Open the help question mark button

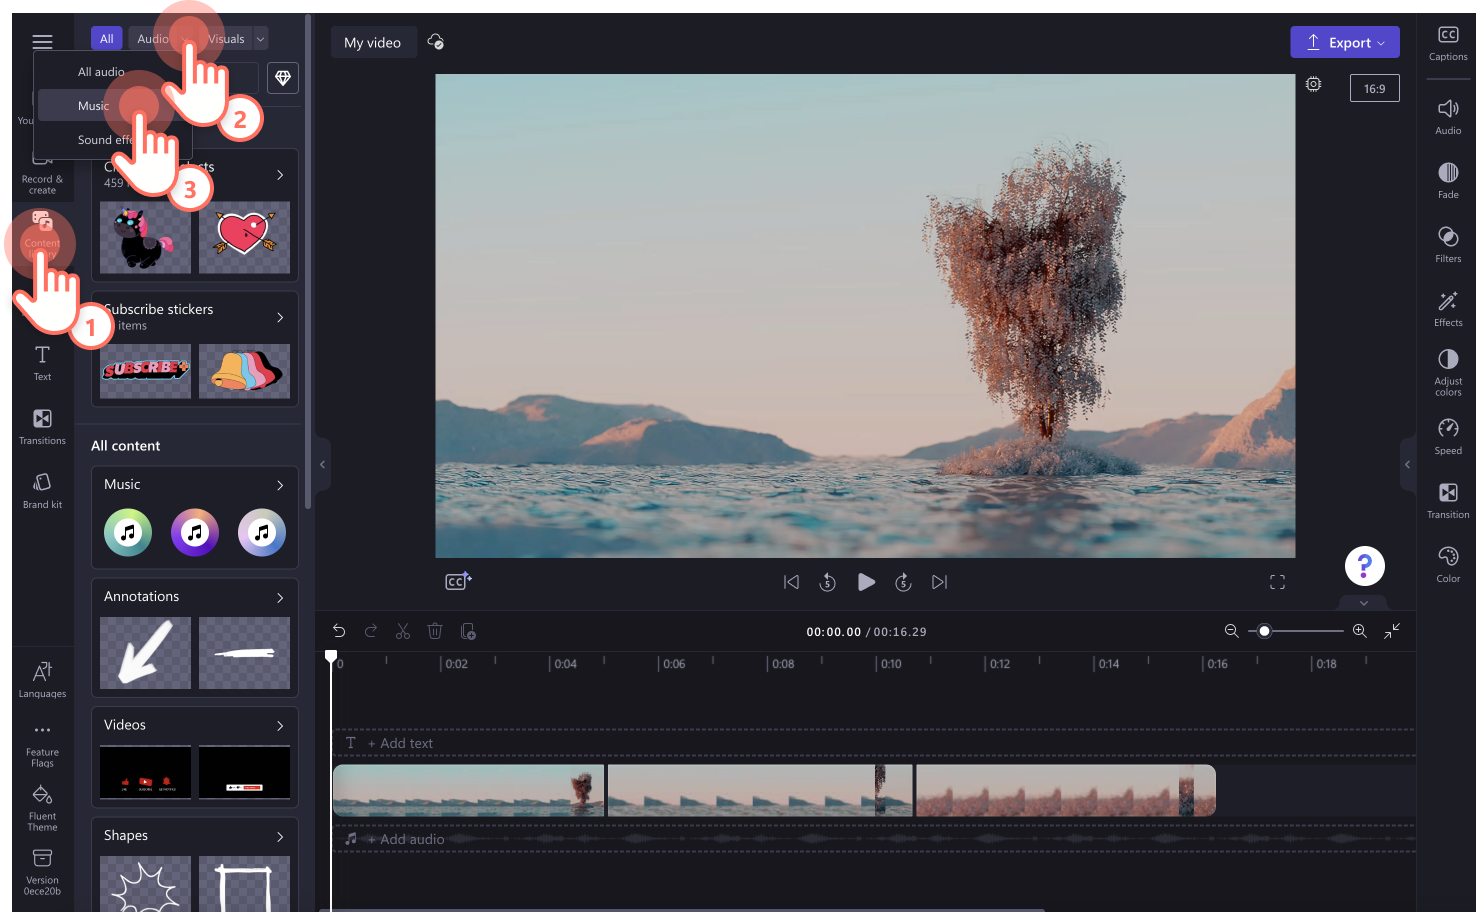(1364, 565)
